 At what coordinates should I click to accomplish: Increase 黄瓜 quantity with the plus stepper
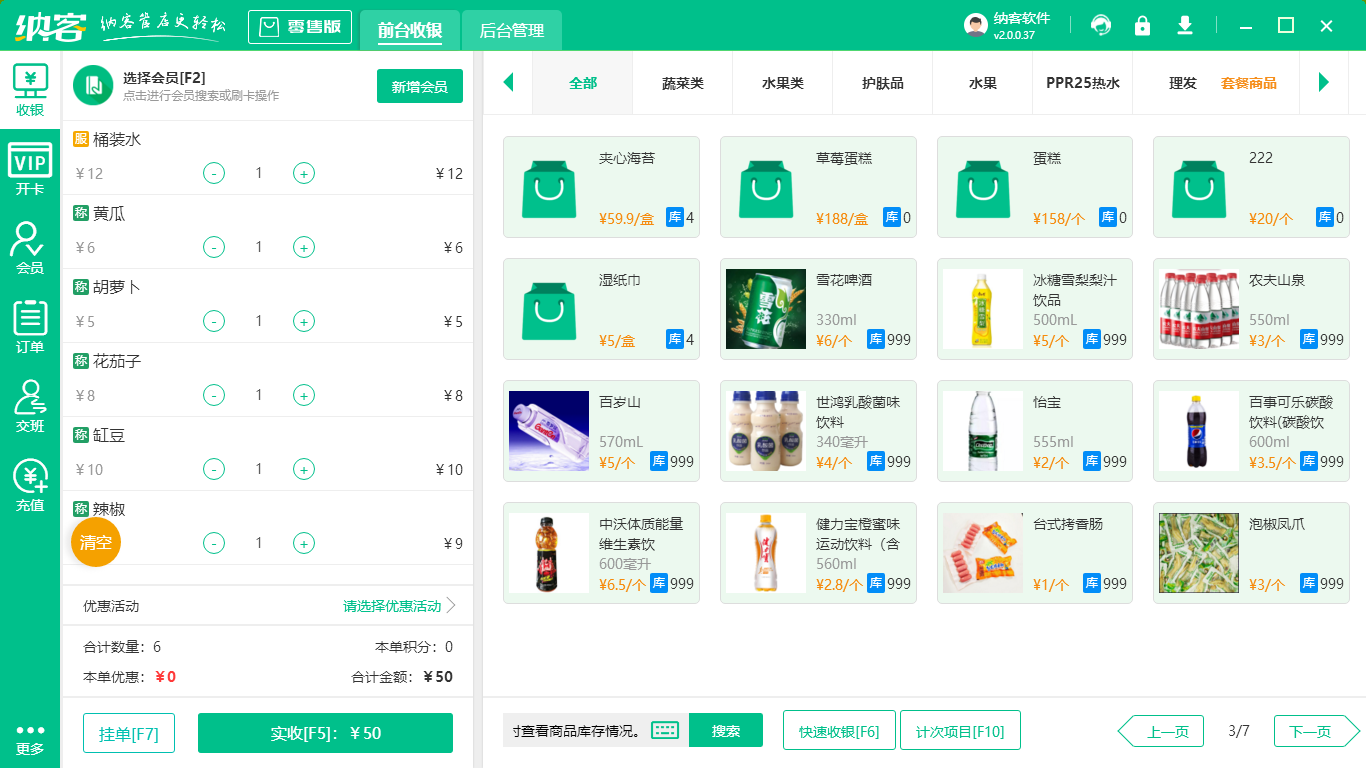[x=303, y=247]
